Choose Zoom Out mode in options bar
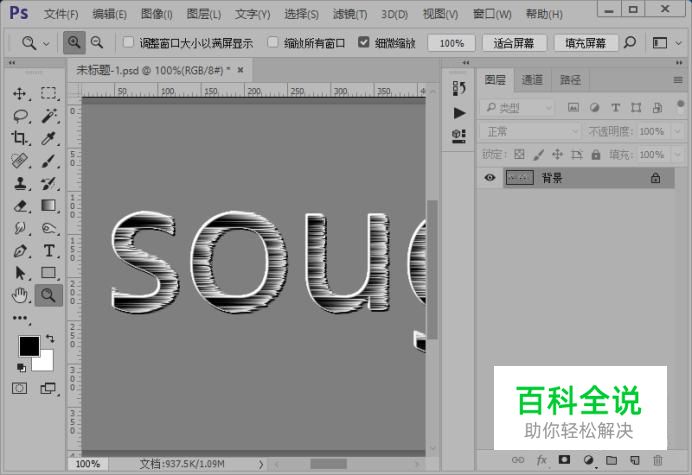The width and height of the screenshot is (692, 475). [97, 43]
